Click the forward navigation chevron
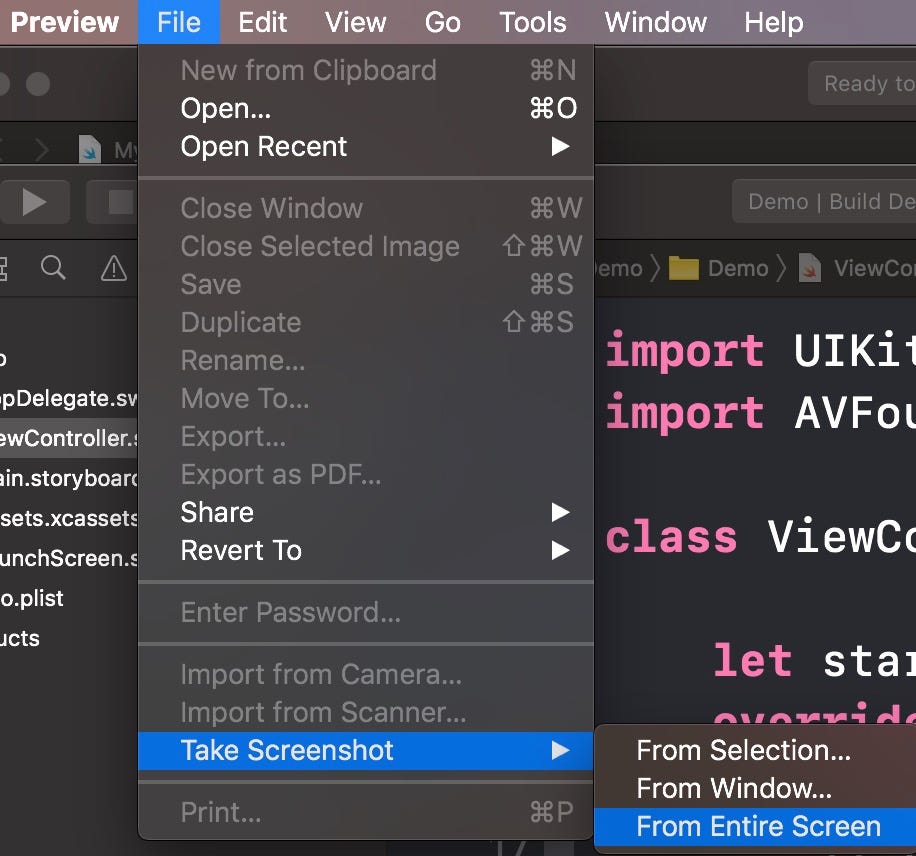This screenshot has height=856, width=916. pos(41,150)
